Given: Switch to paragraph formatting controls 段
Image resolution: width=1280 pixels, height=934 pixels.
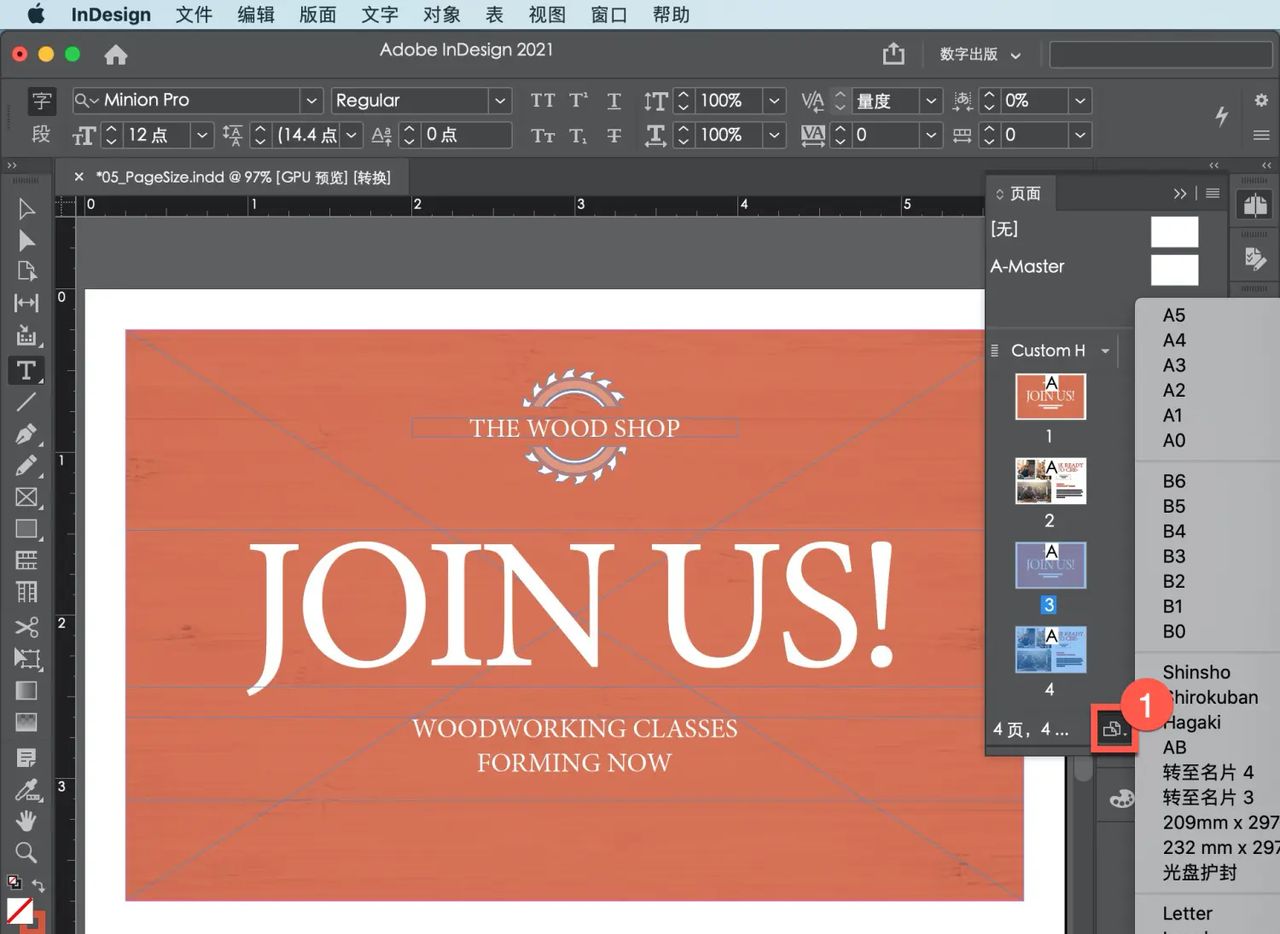Looking at the screenshot, I should 41,134.
